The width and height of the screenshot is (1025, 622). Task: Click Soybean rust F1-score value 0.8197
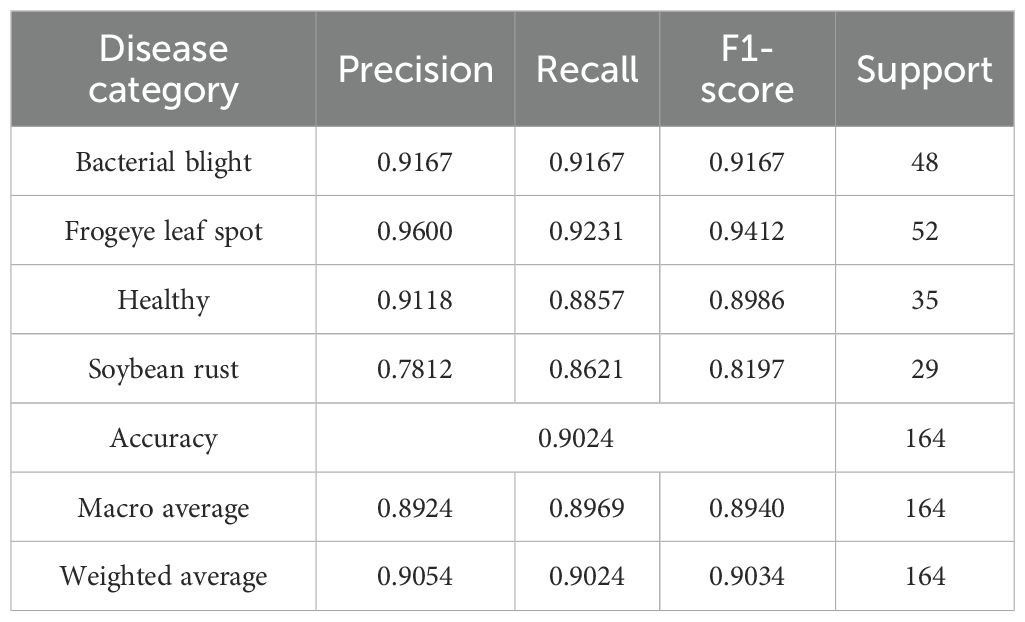pyautogui.click(x=747, y=369)
